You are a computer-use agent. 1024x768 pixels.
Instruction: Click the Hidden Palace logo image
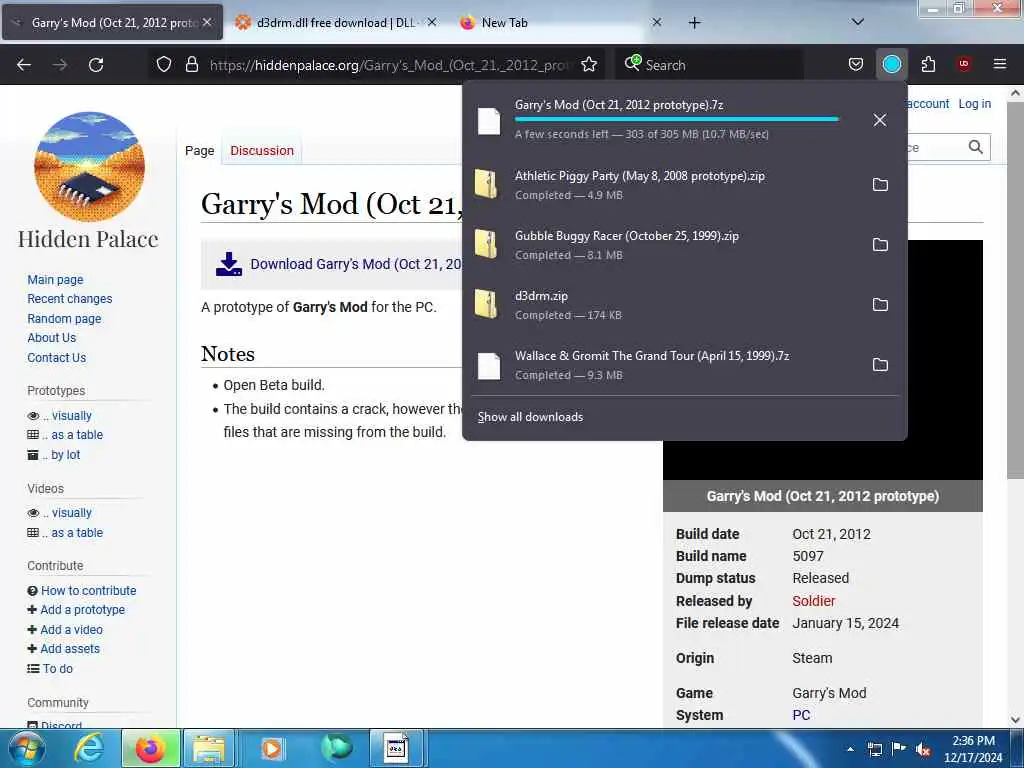pos(89,167)
